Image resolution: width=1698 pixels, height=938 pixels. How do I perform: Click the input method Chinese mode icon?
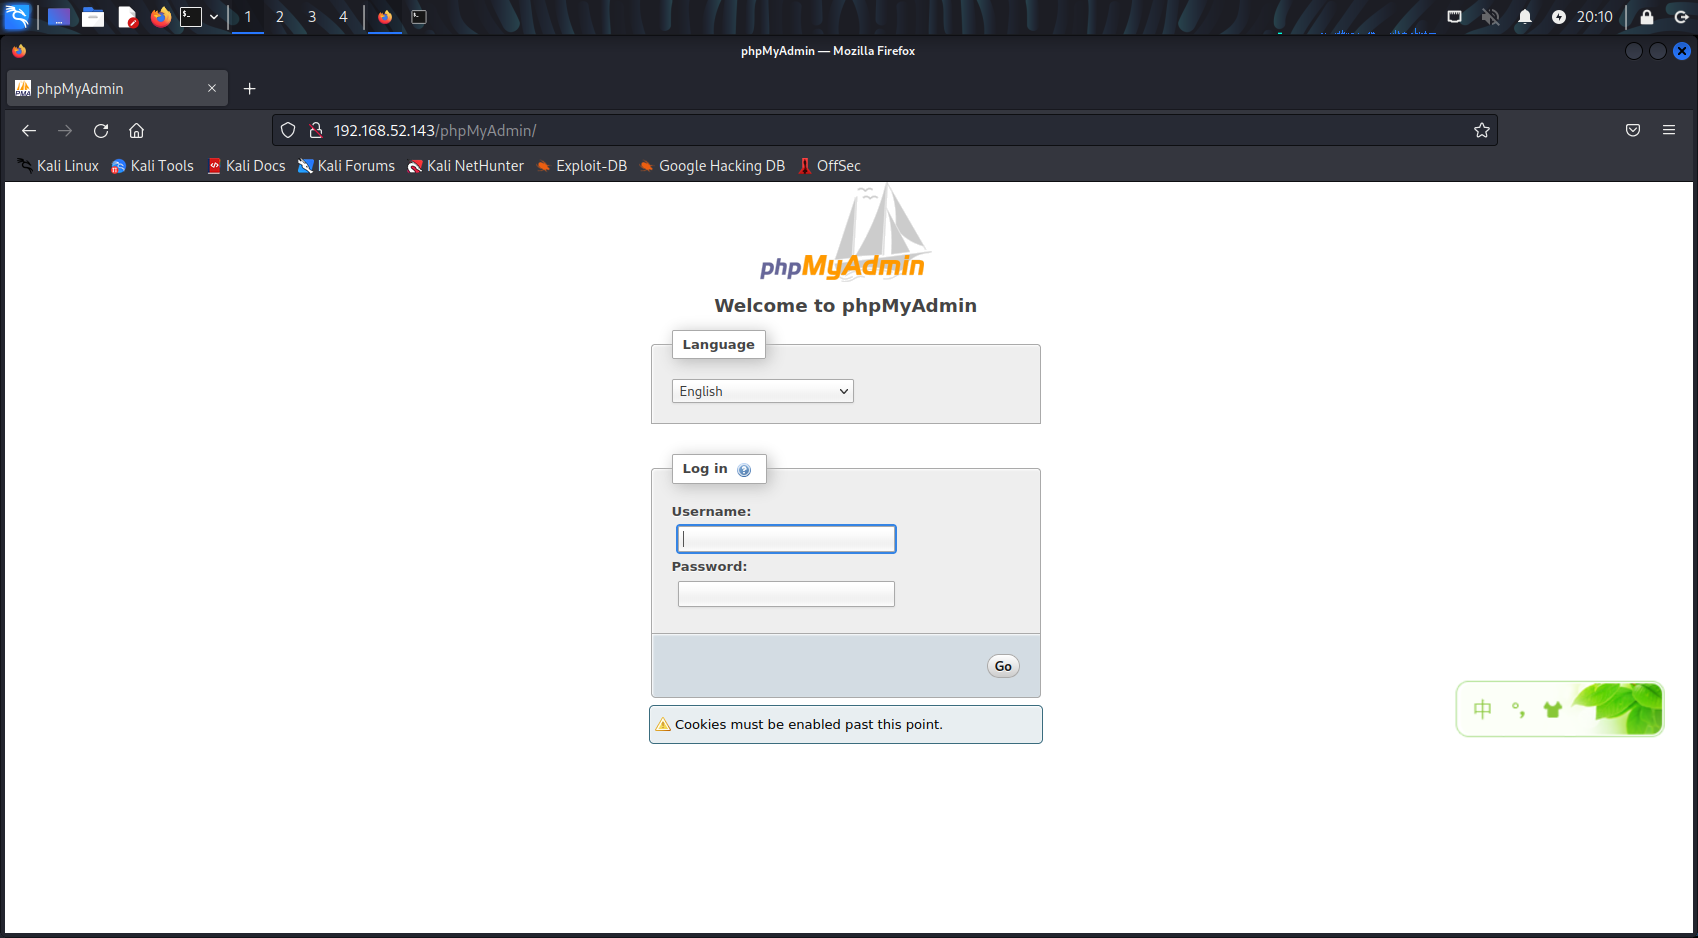click(1483, 709)
